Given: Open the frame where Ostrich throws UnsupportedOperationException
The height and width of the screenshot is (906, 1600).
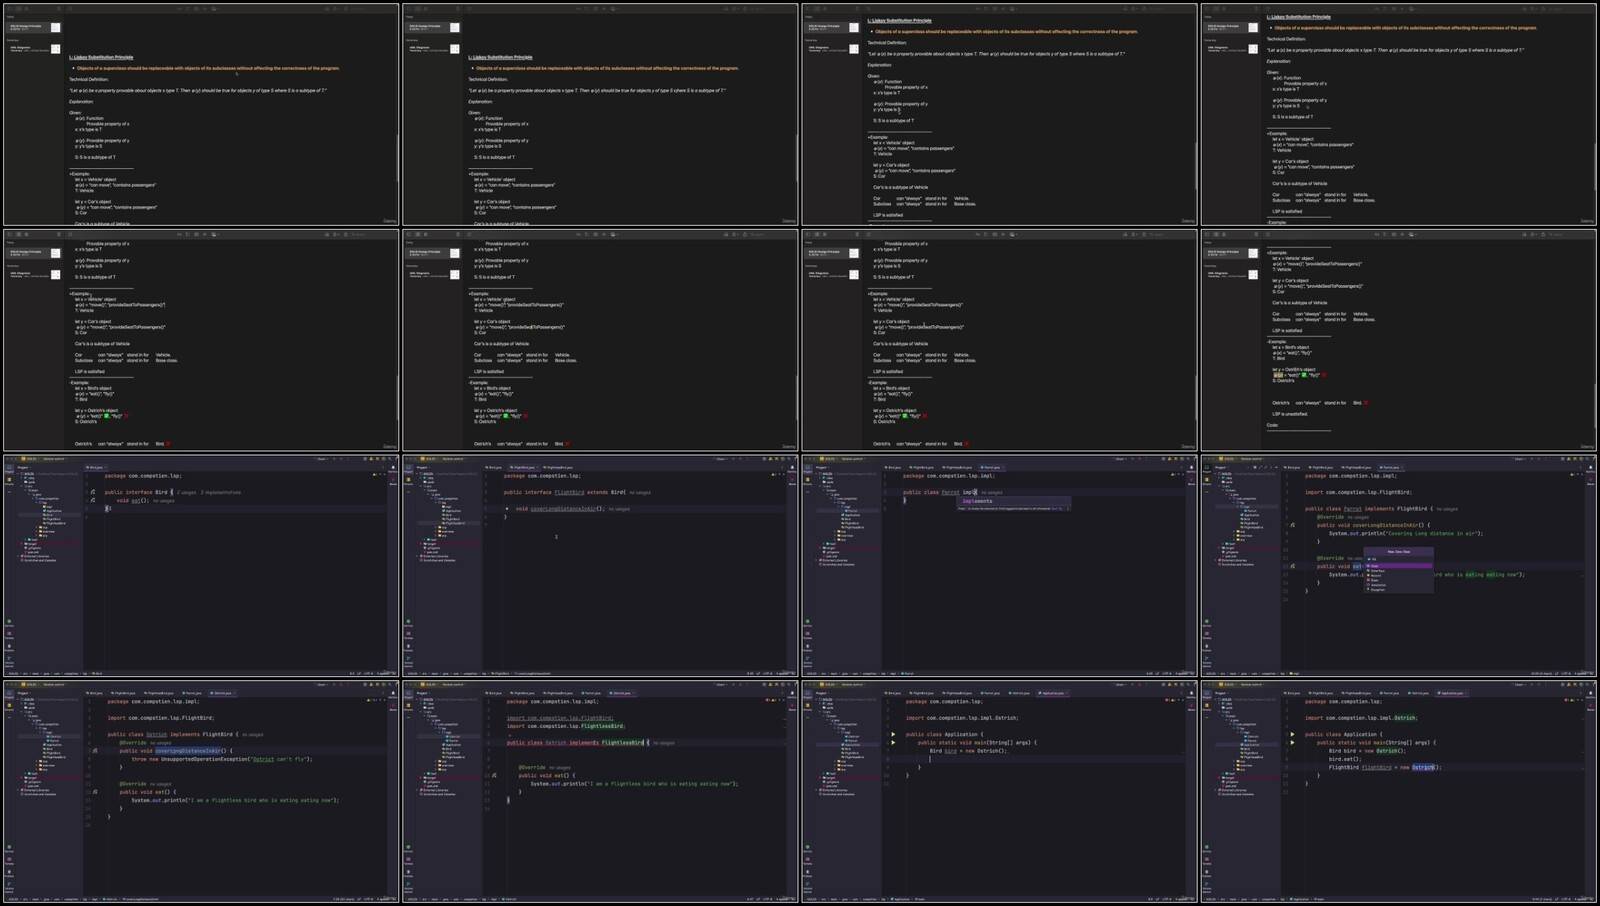Looking at the screenshot, I should [201, 792].
